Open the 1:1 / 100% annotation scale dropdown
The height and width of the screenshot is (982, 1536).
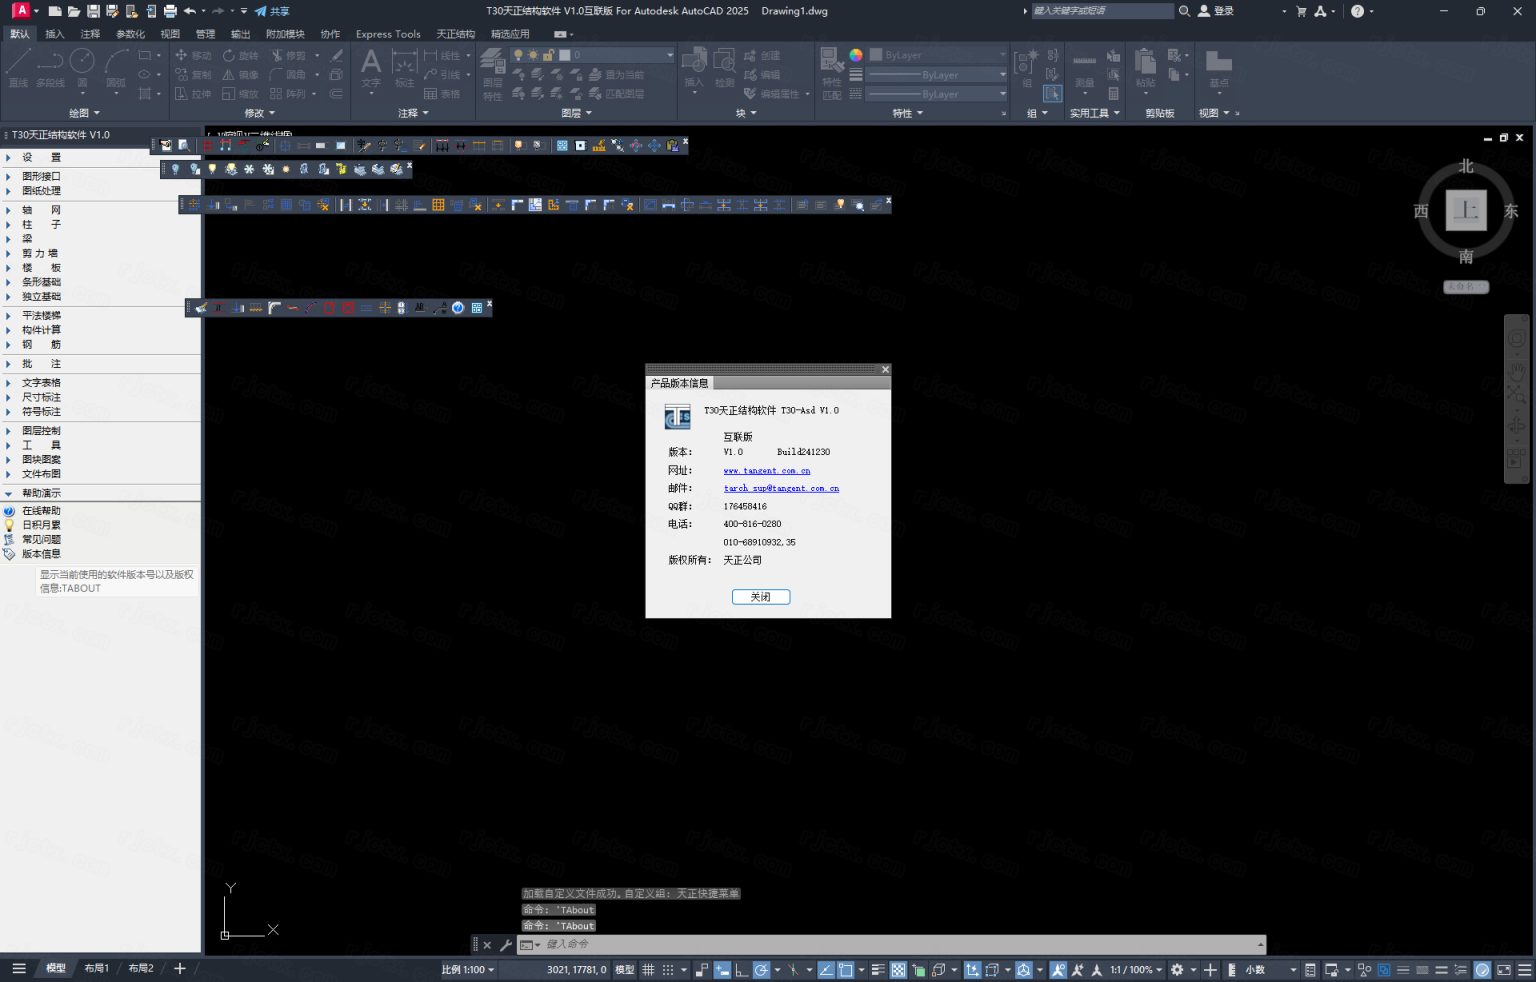pyautogui.click(x=1135, y=970)
